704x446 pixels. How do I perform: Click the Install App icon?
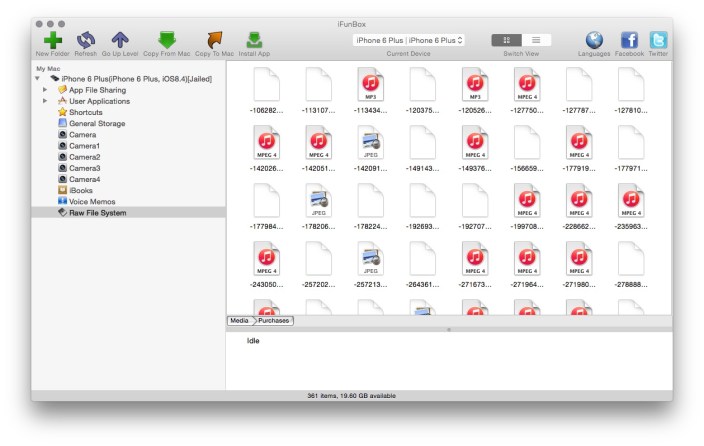pos(255,39)
